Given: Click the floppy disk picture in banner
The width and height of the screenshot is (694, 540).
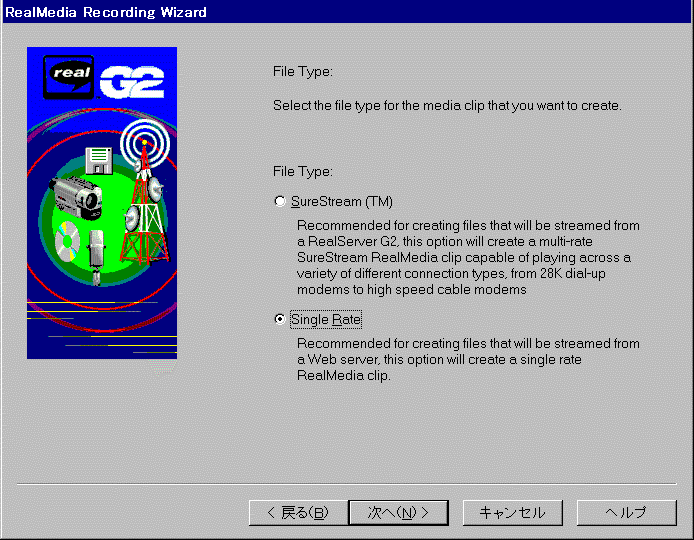Looking at the screenshot, I should (99, 160).
